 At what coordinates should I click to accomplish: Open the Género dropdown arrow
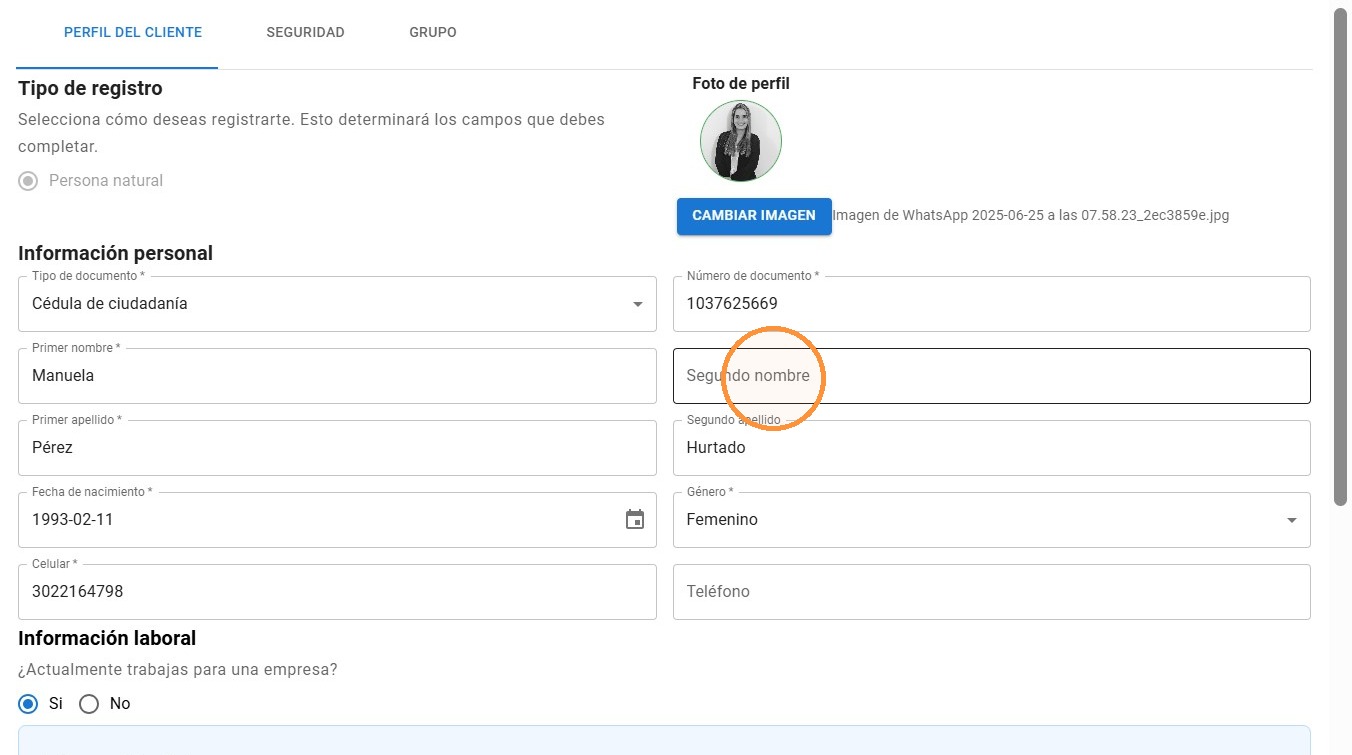pyautogui.click(x=1292, y=520)
